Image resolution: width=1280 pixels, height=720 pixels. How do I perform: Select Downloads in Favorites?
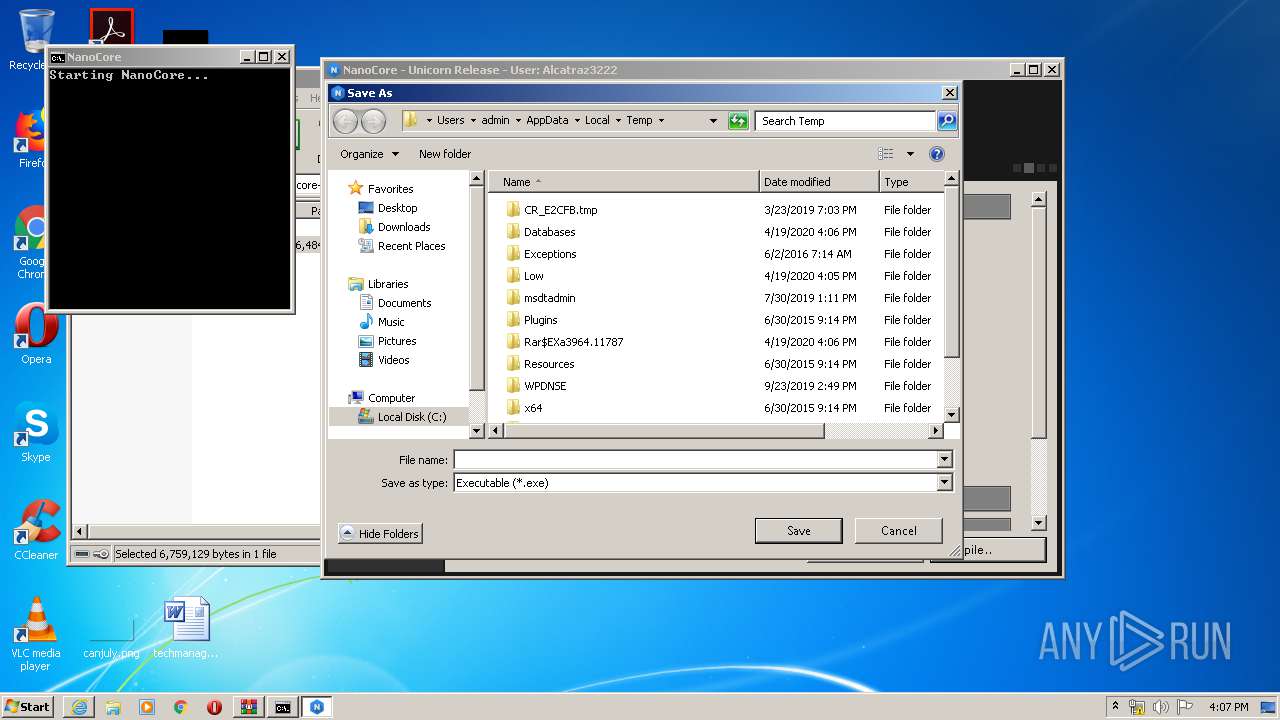tap(394, 227)
